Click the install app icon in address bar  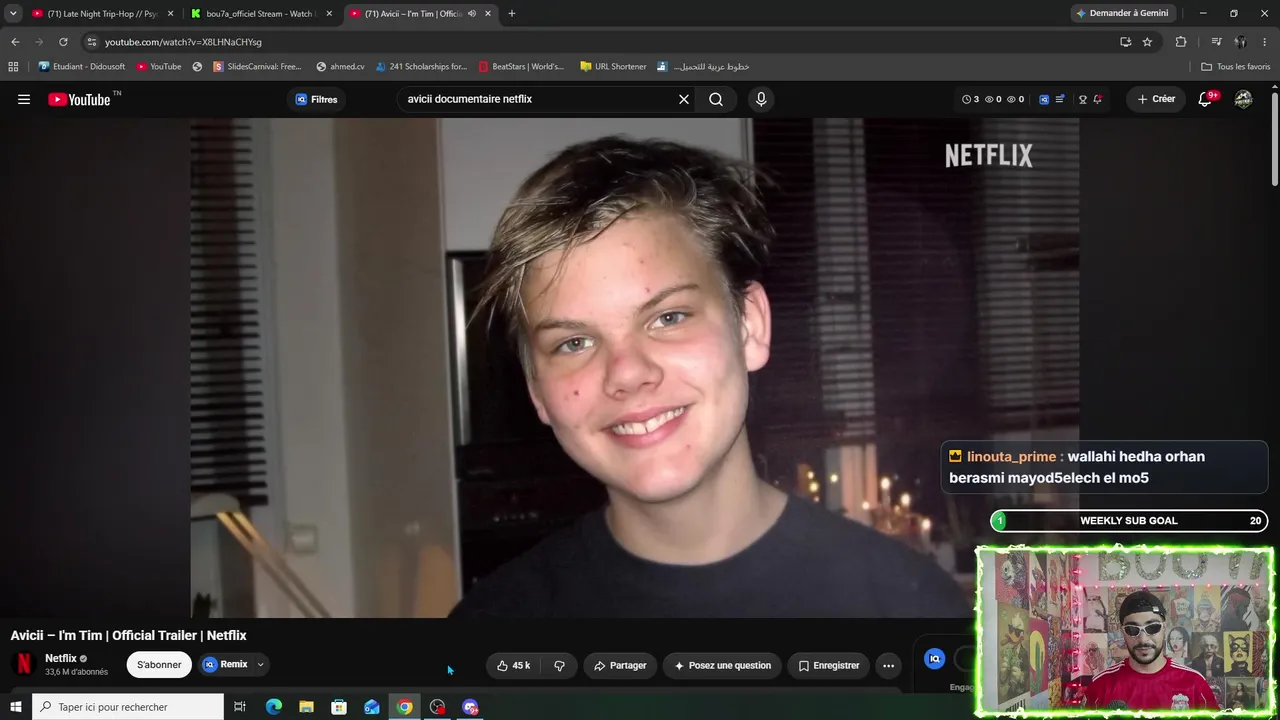tap(1125, 42)
